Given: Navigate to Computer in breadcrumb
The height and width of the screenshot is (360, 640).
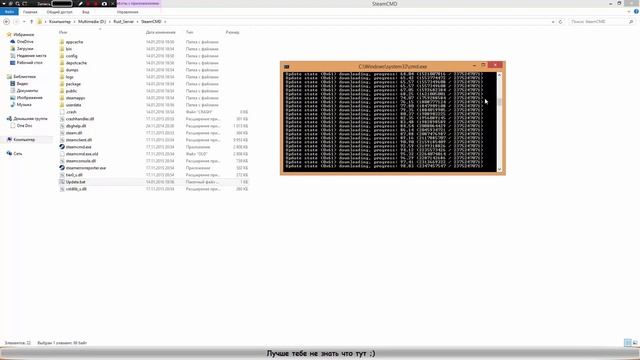Looking at the screenshot, I should point(60,22).
